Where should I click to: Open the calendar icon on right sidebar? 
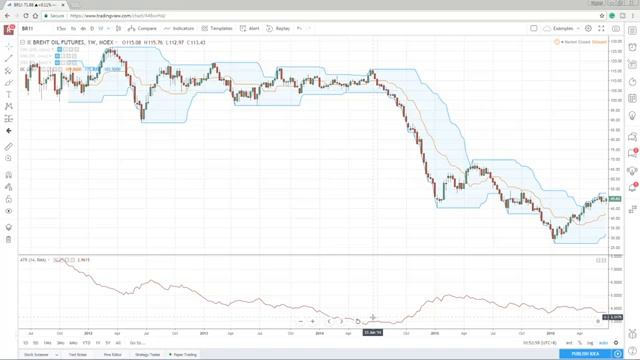click(632, 98)
